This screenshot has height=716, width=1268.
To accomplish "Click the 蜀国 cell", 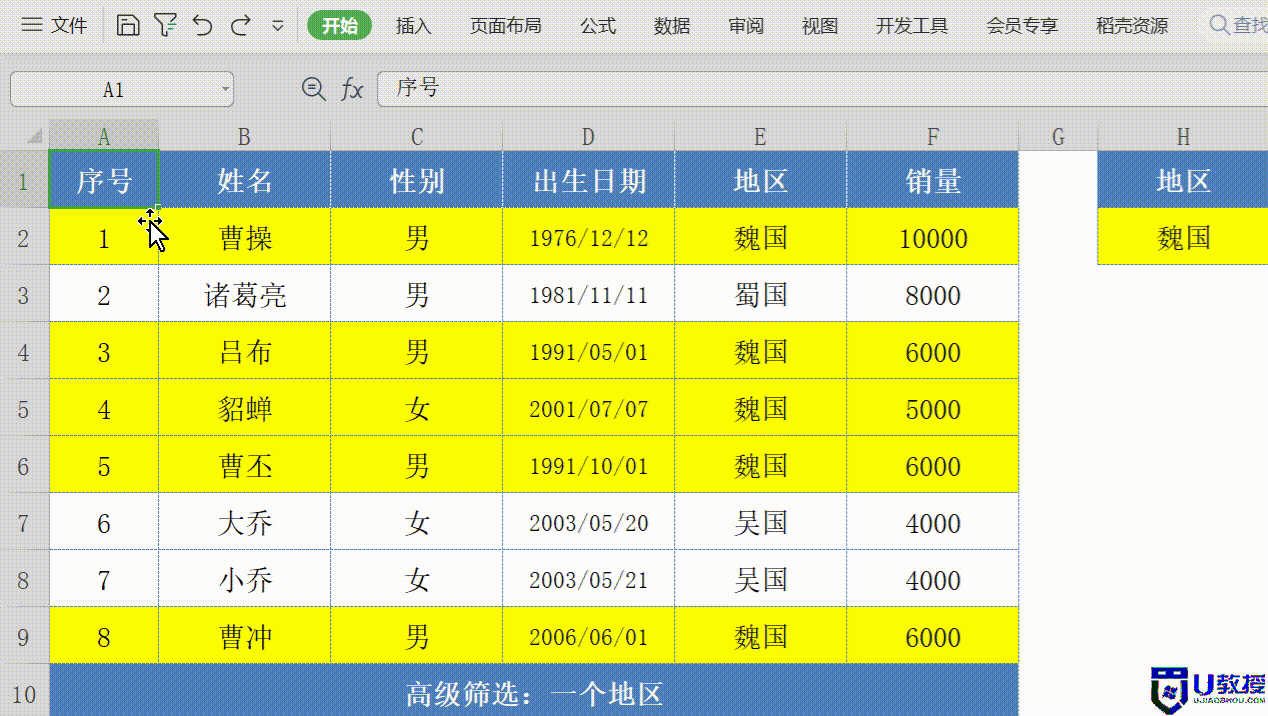I will click(x=761, y=294).
